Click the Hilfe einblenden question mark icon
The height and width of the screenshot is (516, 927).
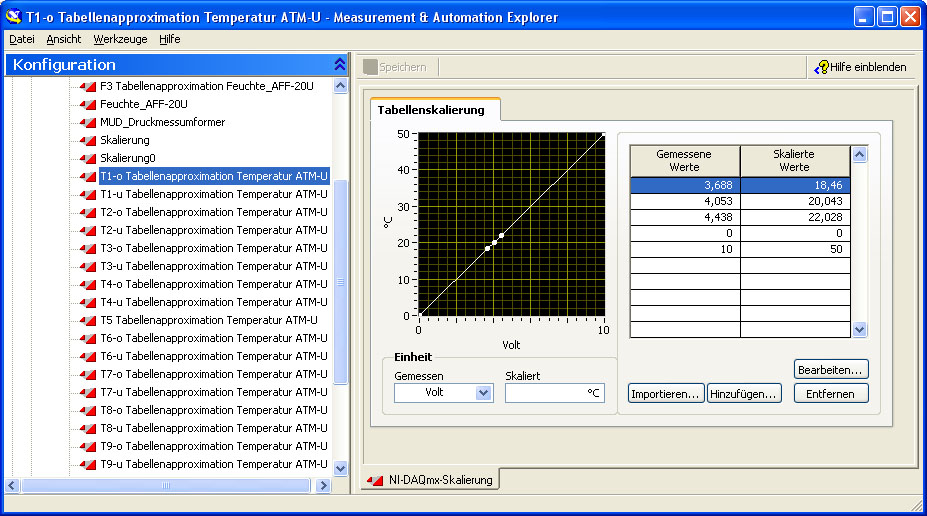coord(821,67)
